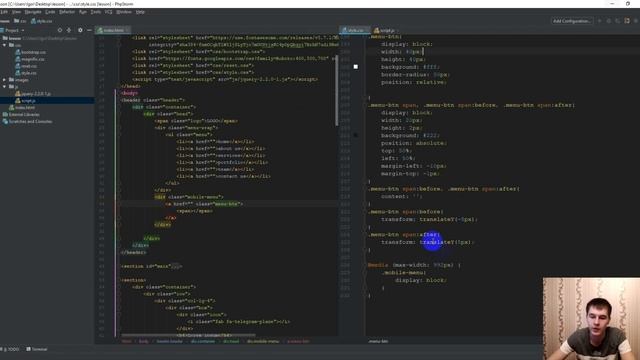This screenshot has height=360, width=640.
Task: Switch to the script.js editor tab
Action: tap(384, 30)
